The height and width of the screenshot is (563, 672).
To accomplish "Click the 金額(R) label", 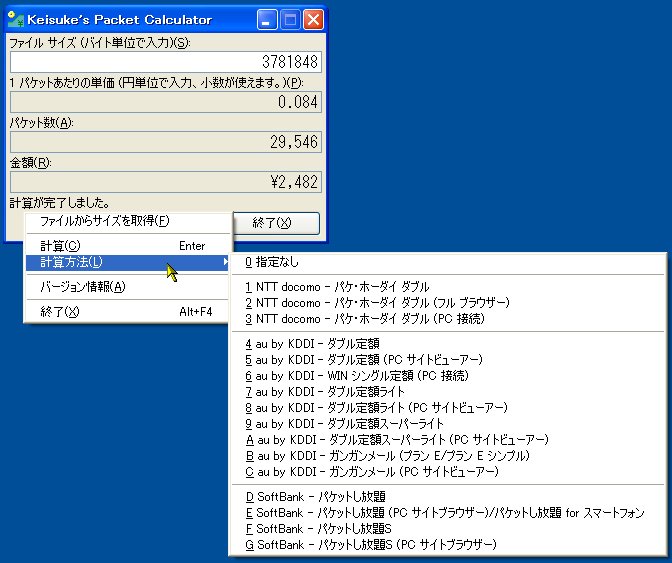I will (30, 163).
